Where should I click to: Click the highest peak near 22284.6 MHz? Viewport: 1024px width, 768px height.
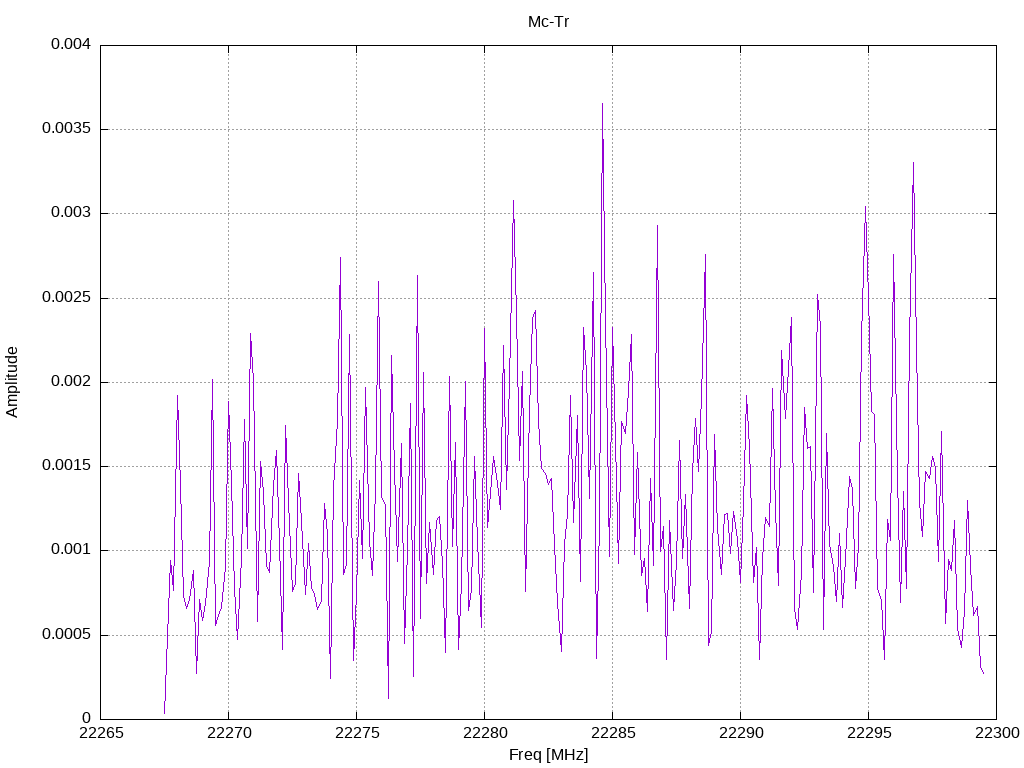[602, 104]
